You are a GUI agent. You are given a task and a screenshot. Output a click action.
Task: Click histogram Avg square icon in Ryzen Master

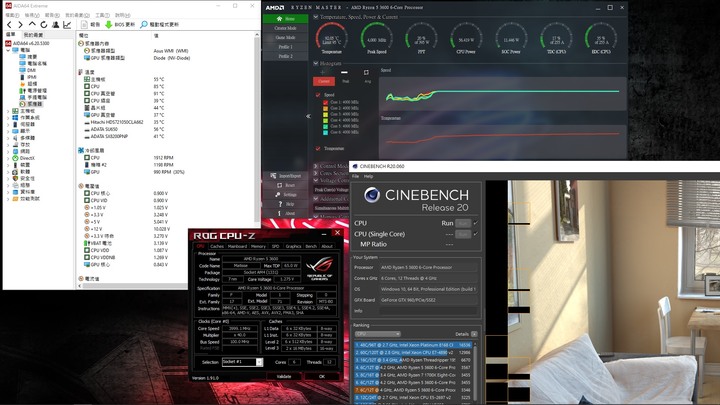pyautogui.click(x=366, y=73)
